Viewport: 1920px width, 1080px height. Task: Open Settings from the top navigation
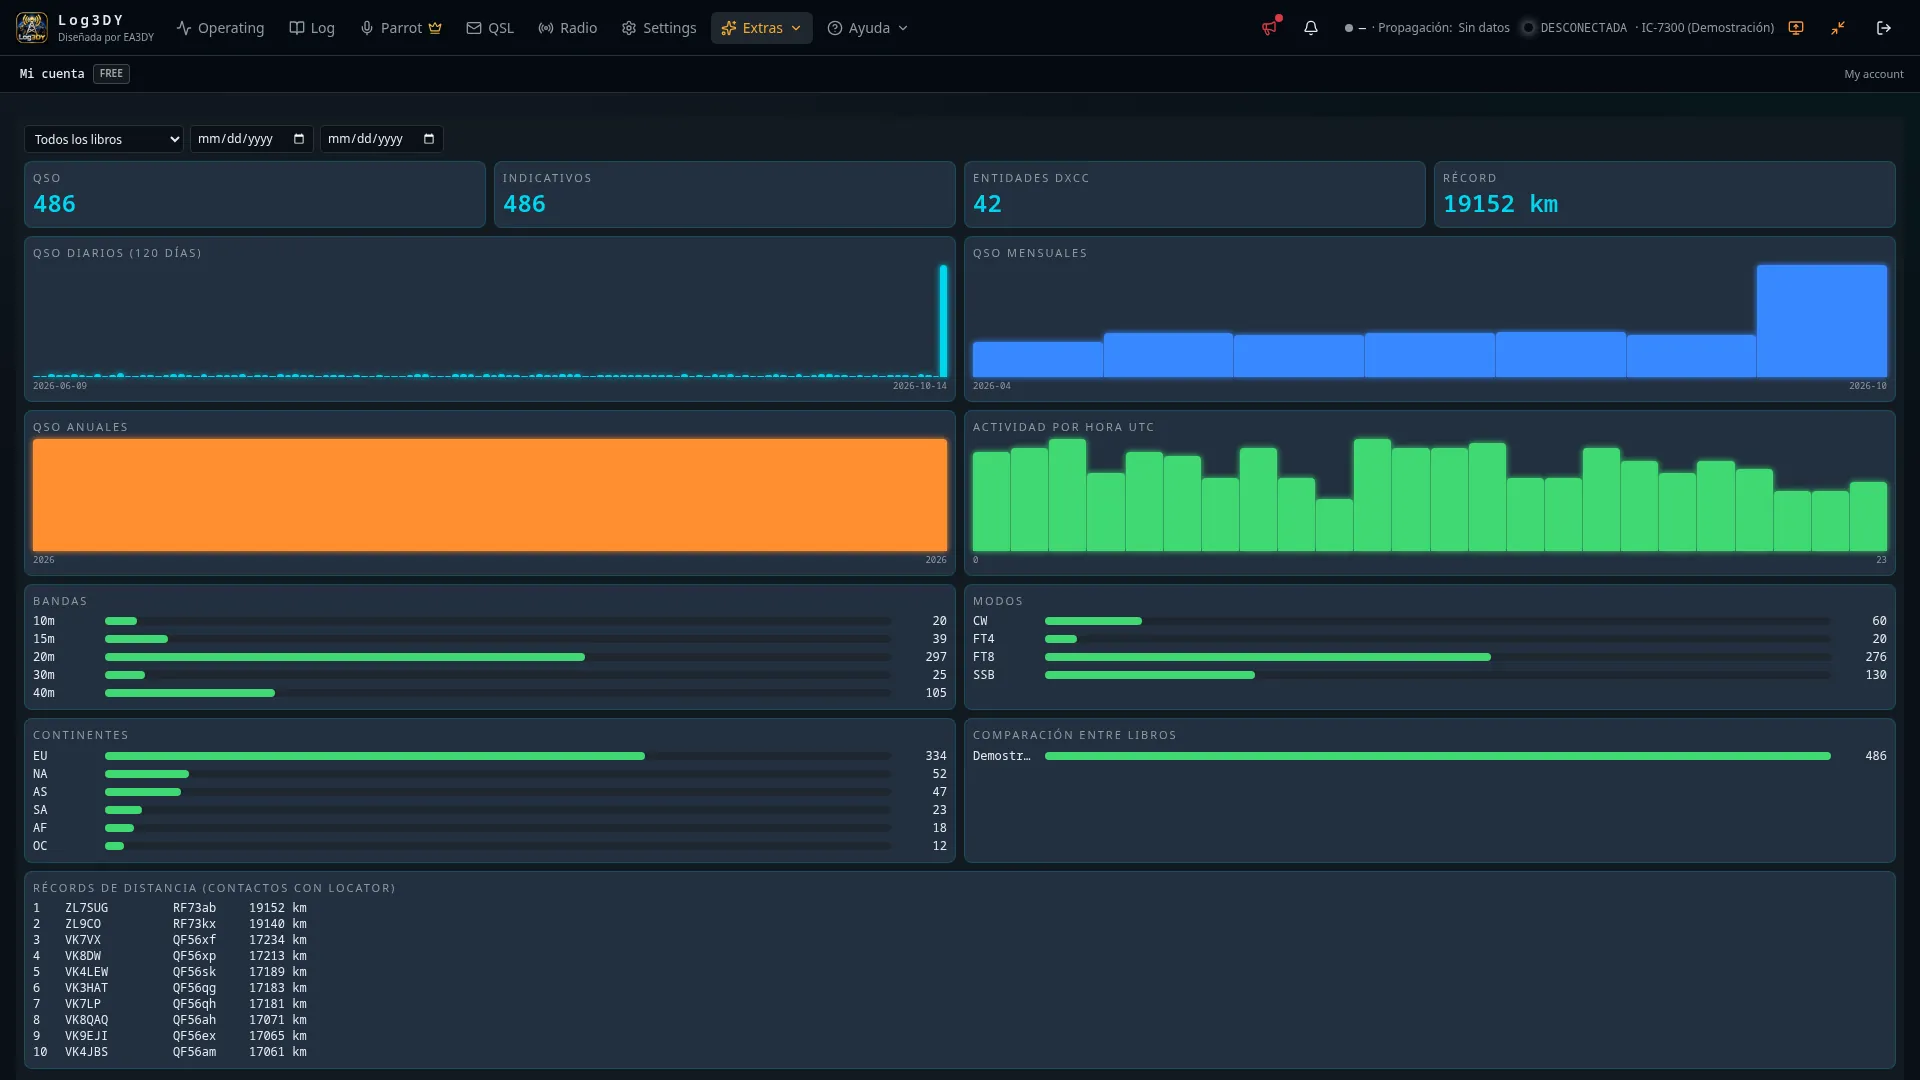point(659,28)
